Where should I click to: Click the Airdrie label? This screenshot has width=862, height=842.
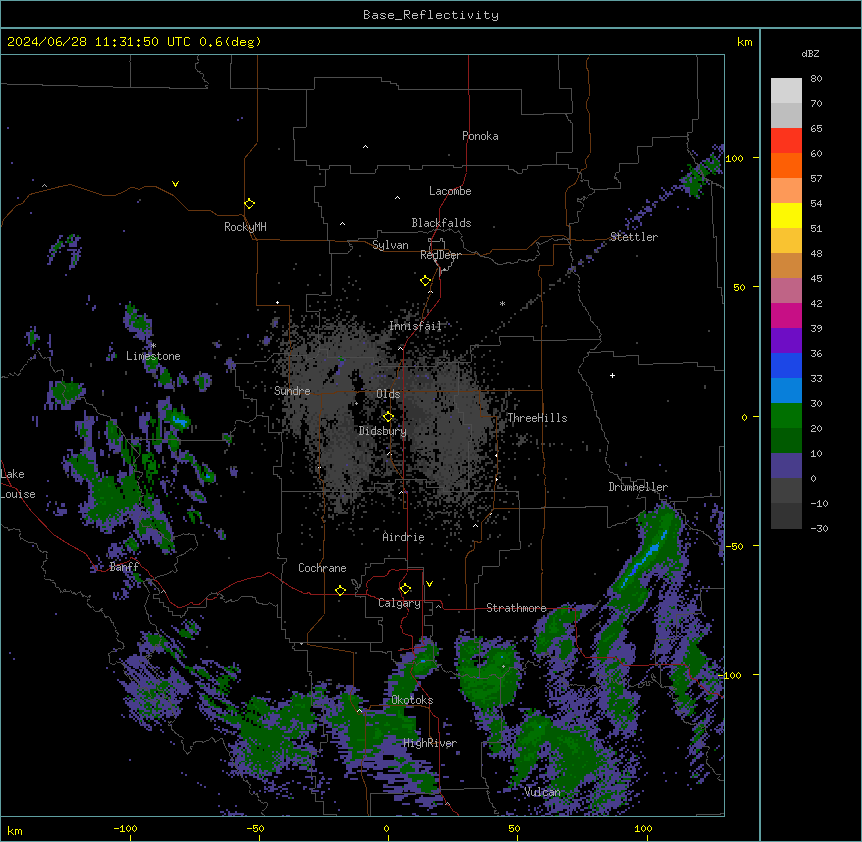(x=403, y=537)
